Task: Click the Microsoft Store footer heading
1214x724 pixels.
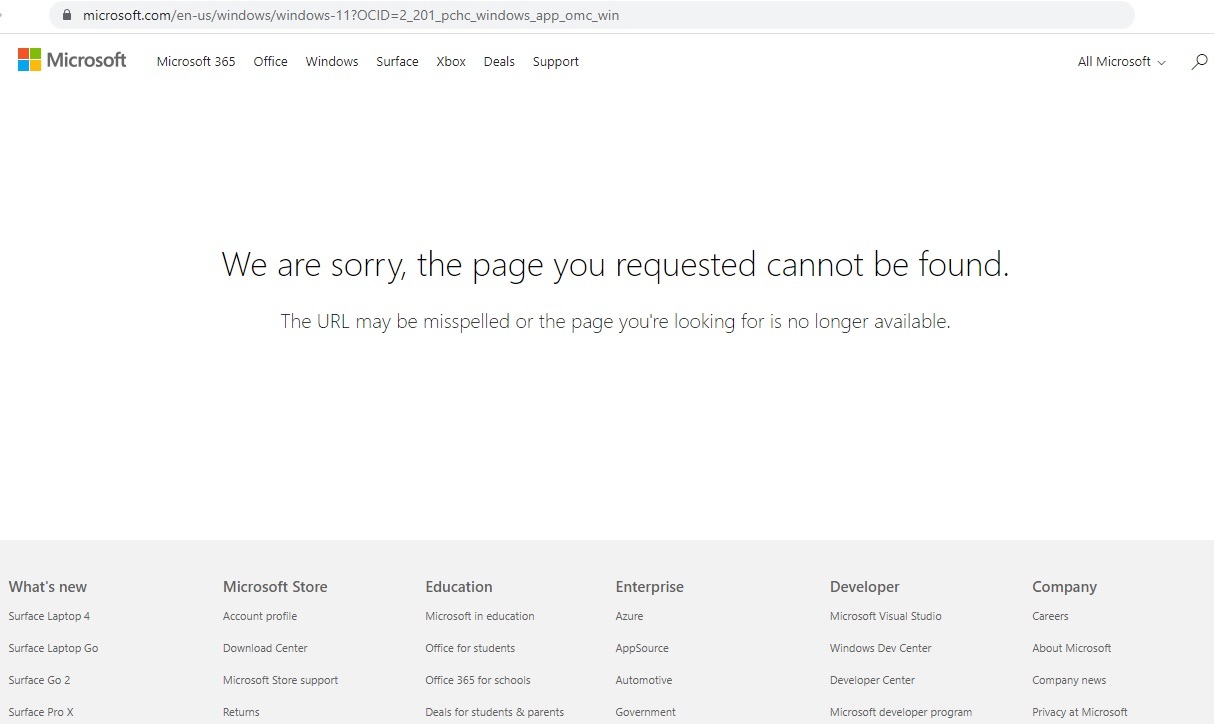Action: pyautogui.click(x=275, y=587)
